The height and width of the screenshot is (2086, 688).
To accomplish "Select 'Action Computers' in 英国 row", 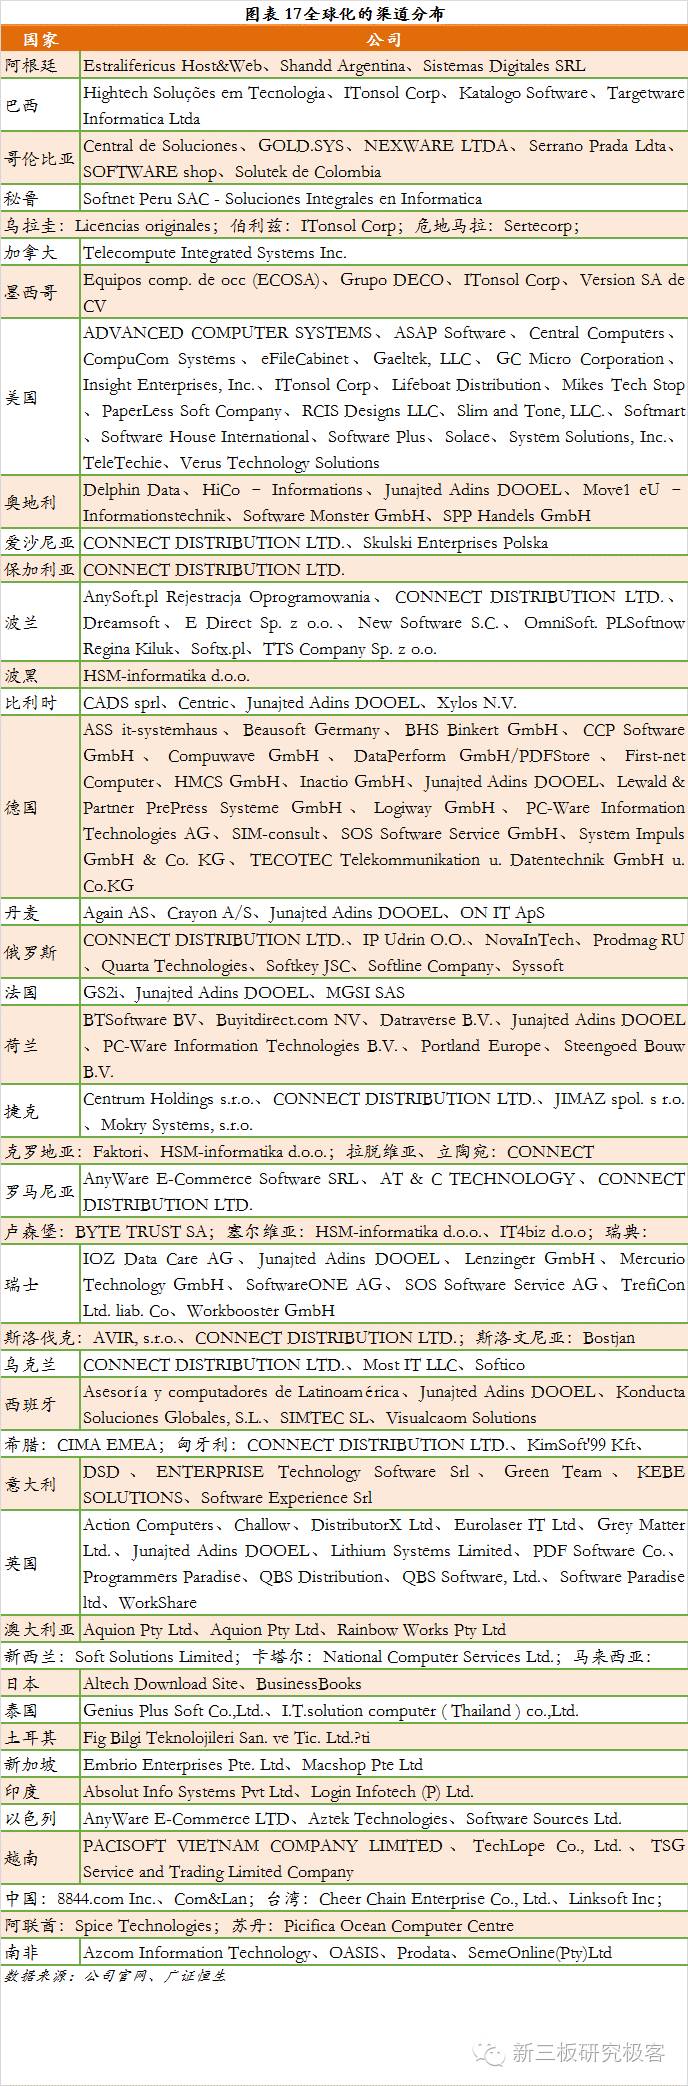I will [x=149, y=1525].
